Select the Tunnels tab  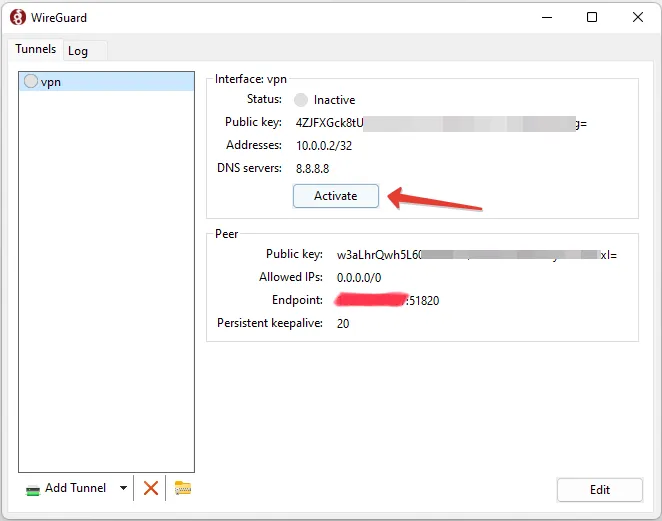coord(35,49)
